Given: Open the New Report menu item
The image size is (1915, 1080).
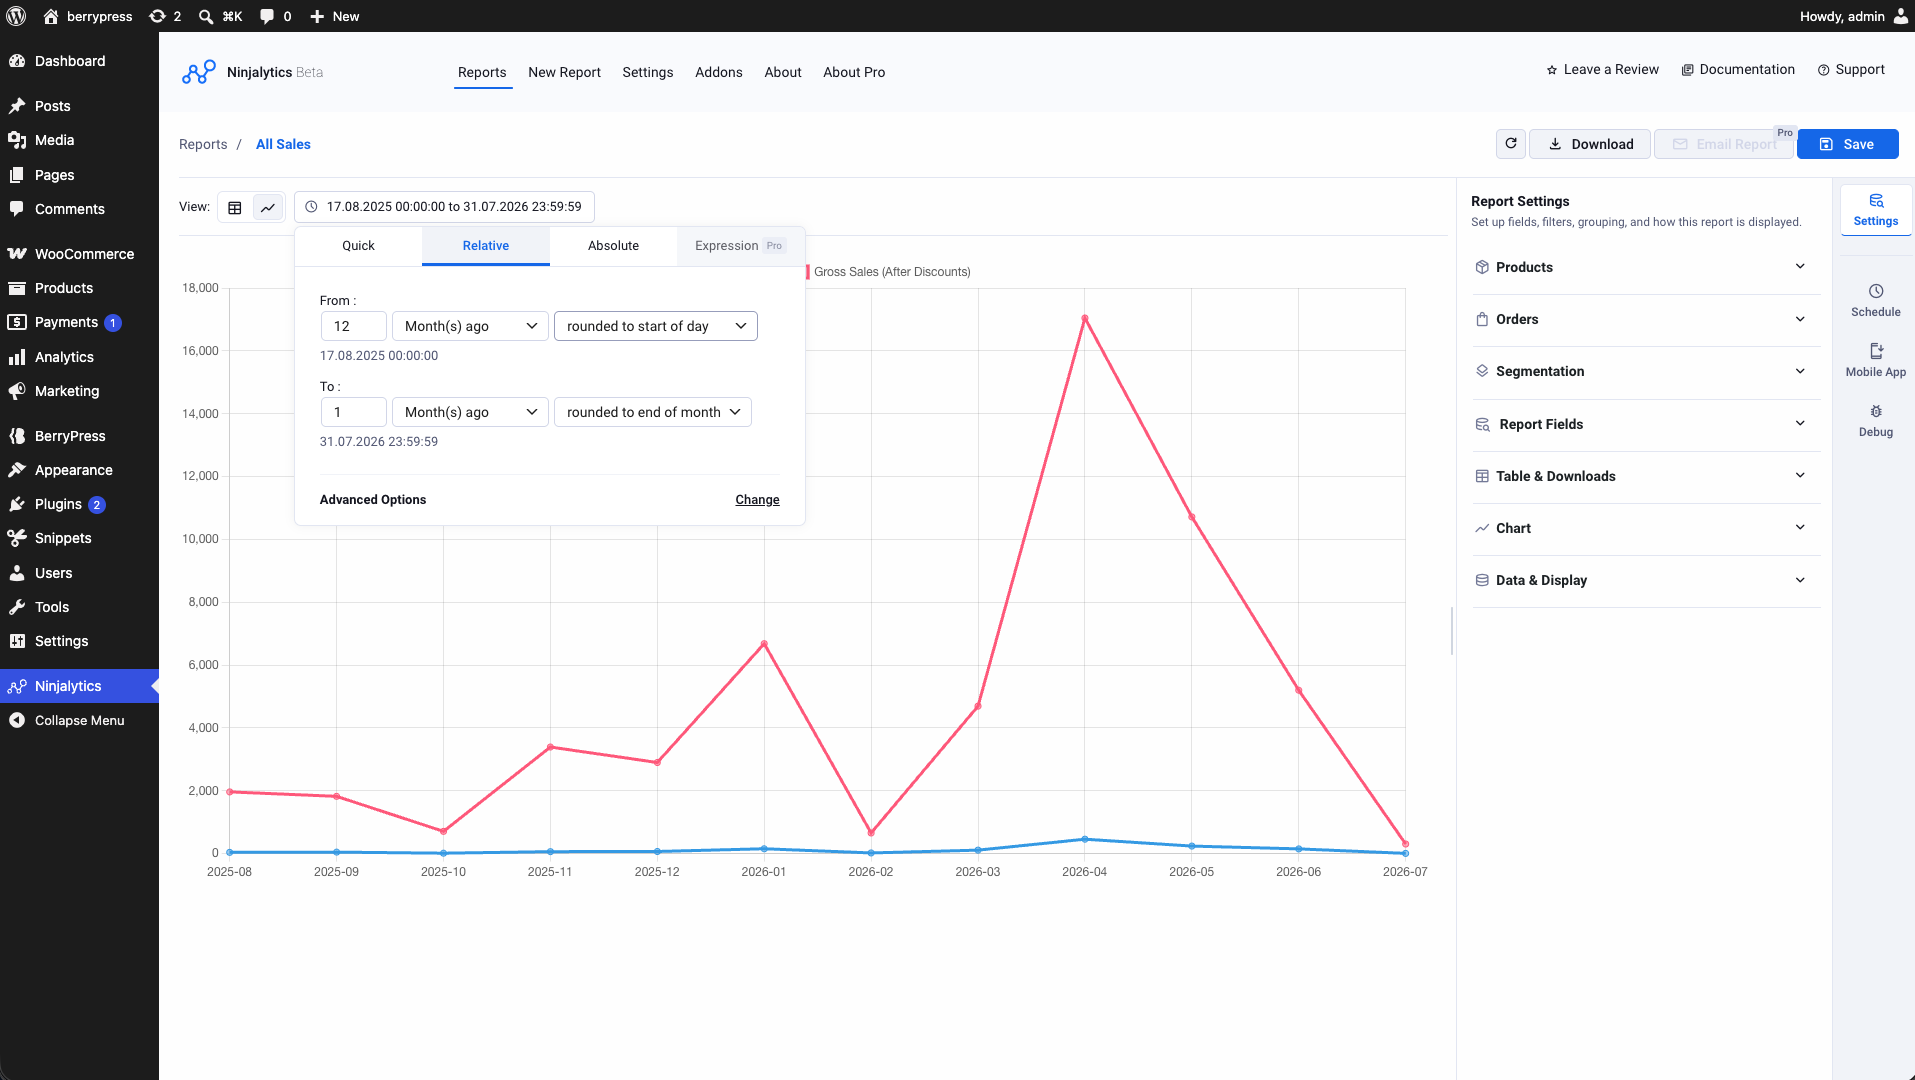Looking at the screenshot, I should 564,72.
